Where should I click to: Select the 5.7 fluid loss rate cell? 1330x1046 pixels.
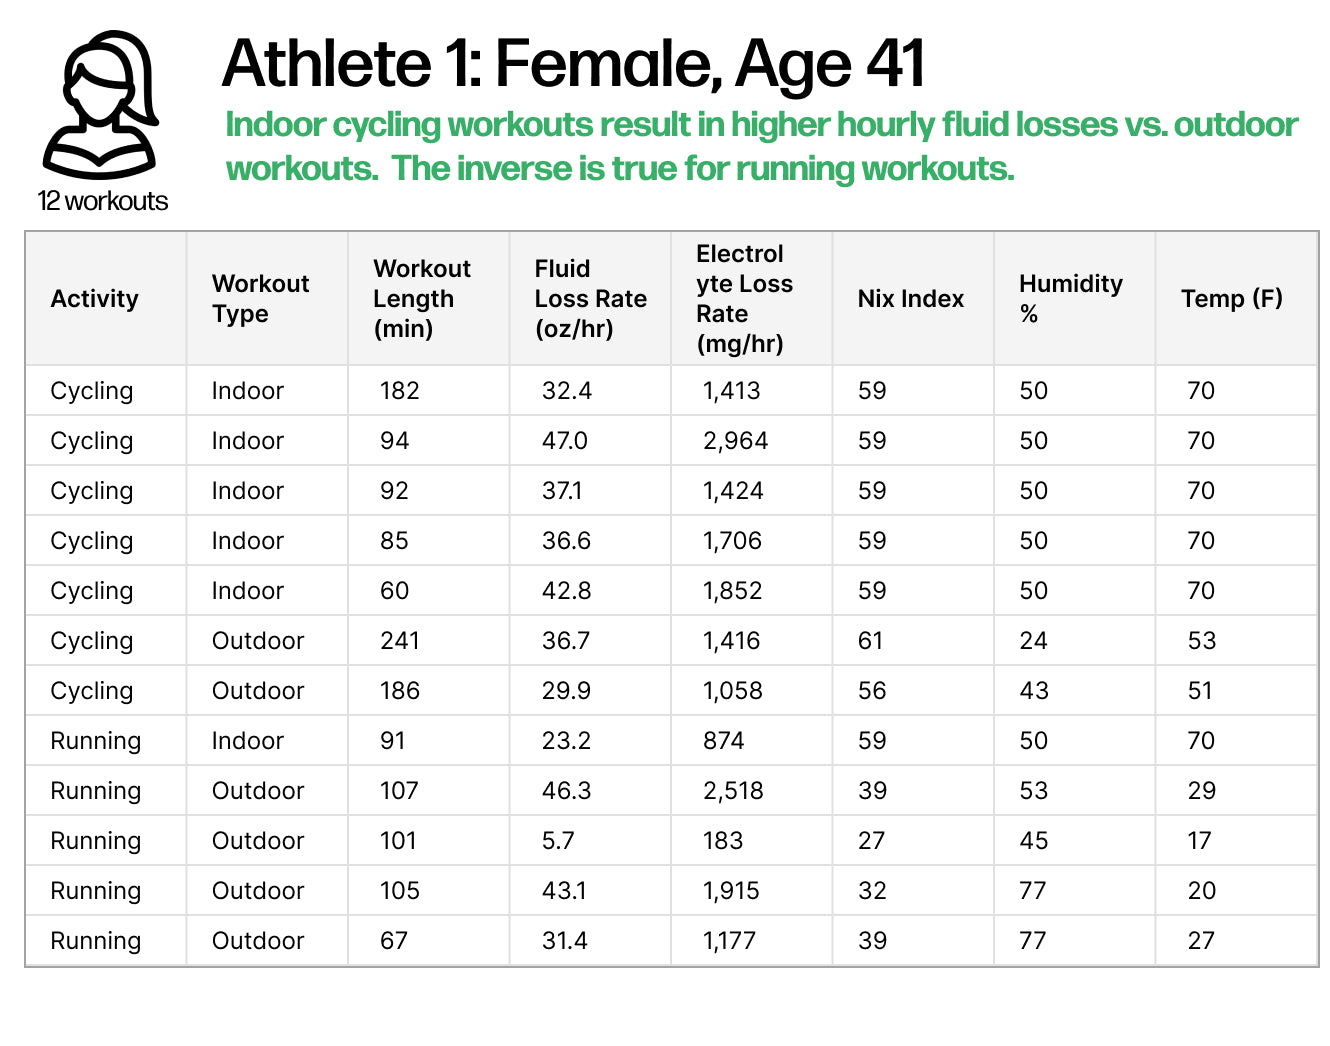point(558,841)
